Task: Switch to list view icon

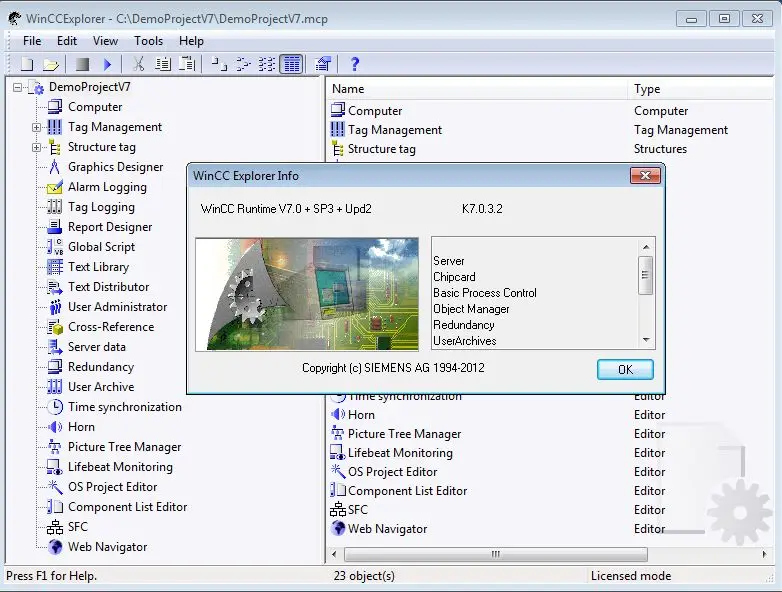Action: click(267, 64)
